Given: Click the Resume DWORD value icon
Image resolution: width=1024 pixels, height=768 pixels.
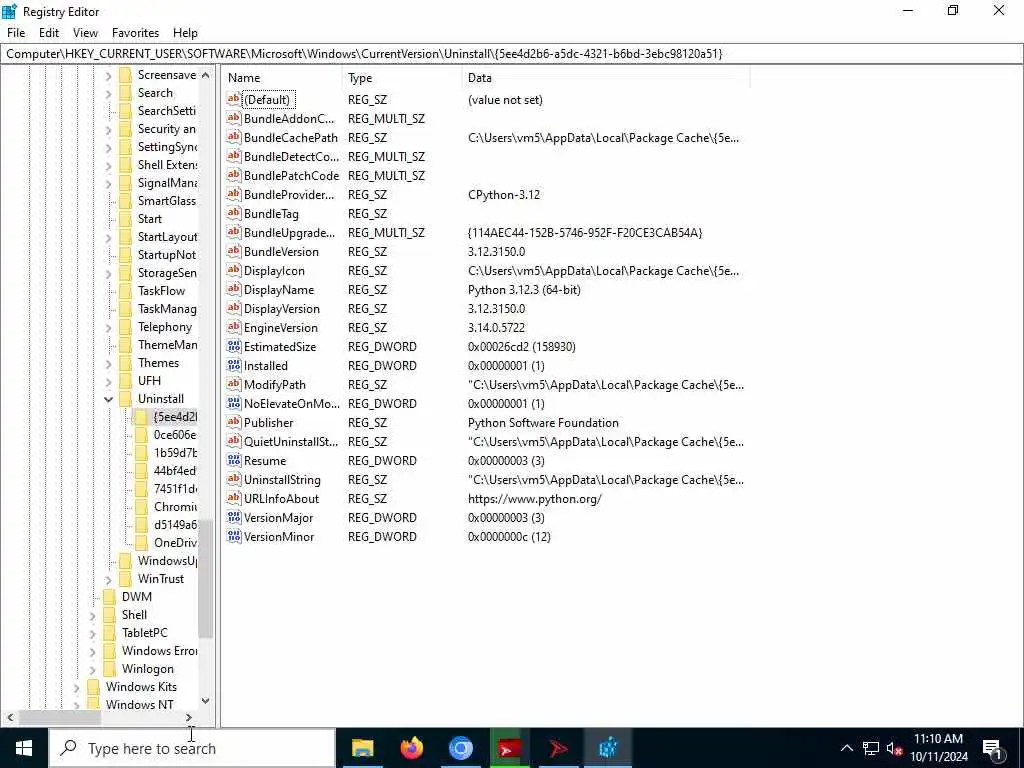Looking at the screenshot, I should click(x=234, y=460).
